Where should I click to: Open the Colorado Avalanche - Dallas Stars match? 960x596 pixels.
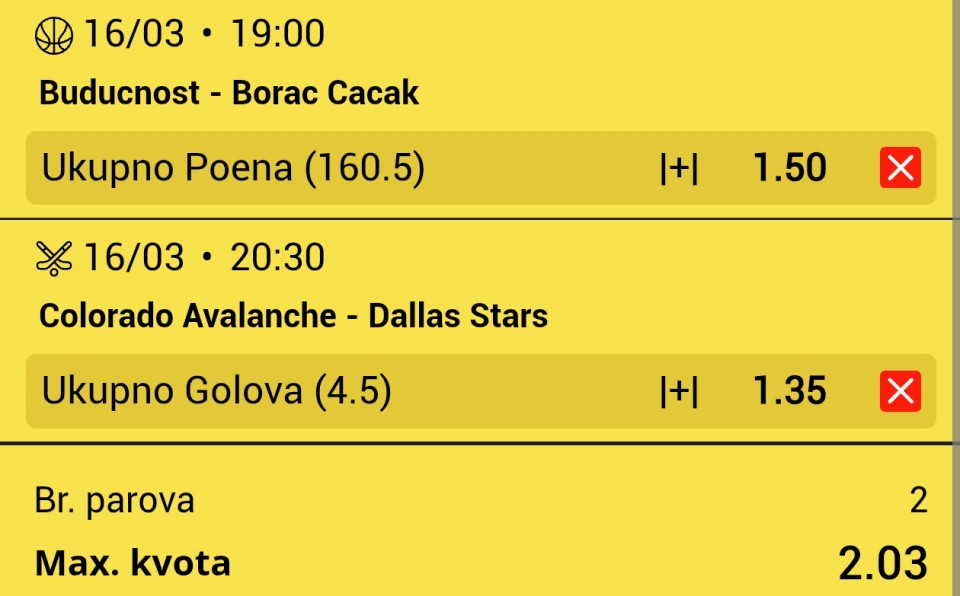pos(293,316)
